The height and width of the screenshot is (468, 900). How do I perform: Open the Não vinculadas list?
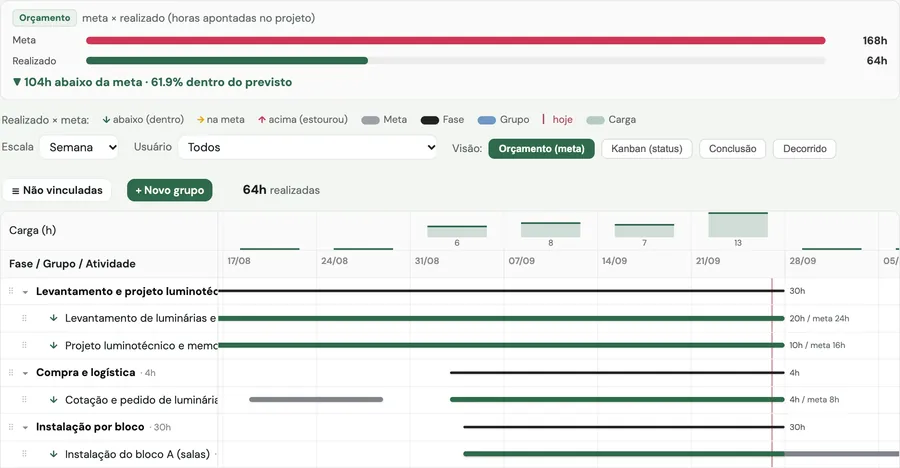coord(57,190)
